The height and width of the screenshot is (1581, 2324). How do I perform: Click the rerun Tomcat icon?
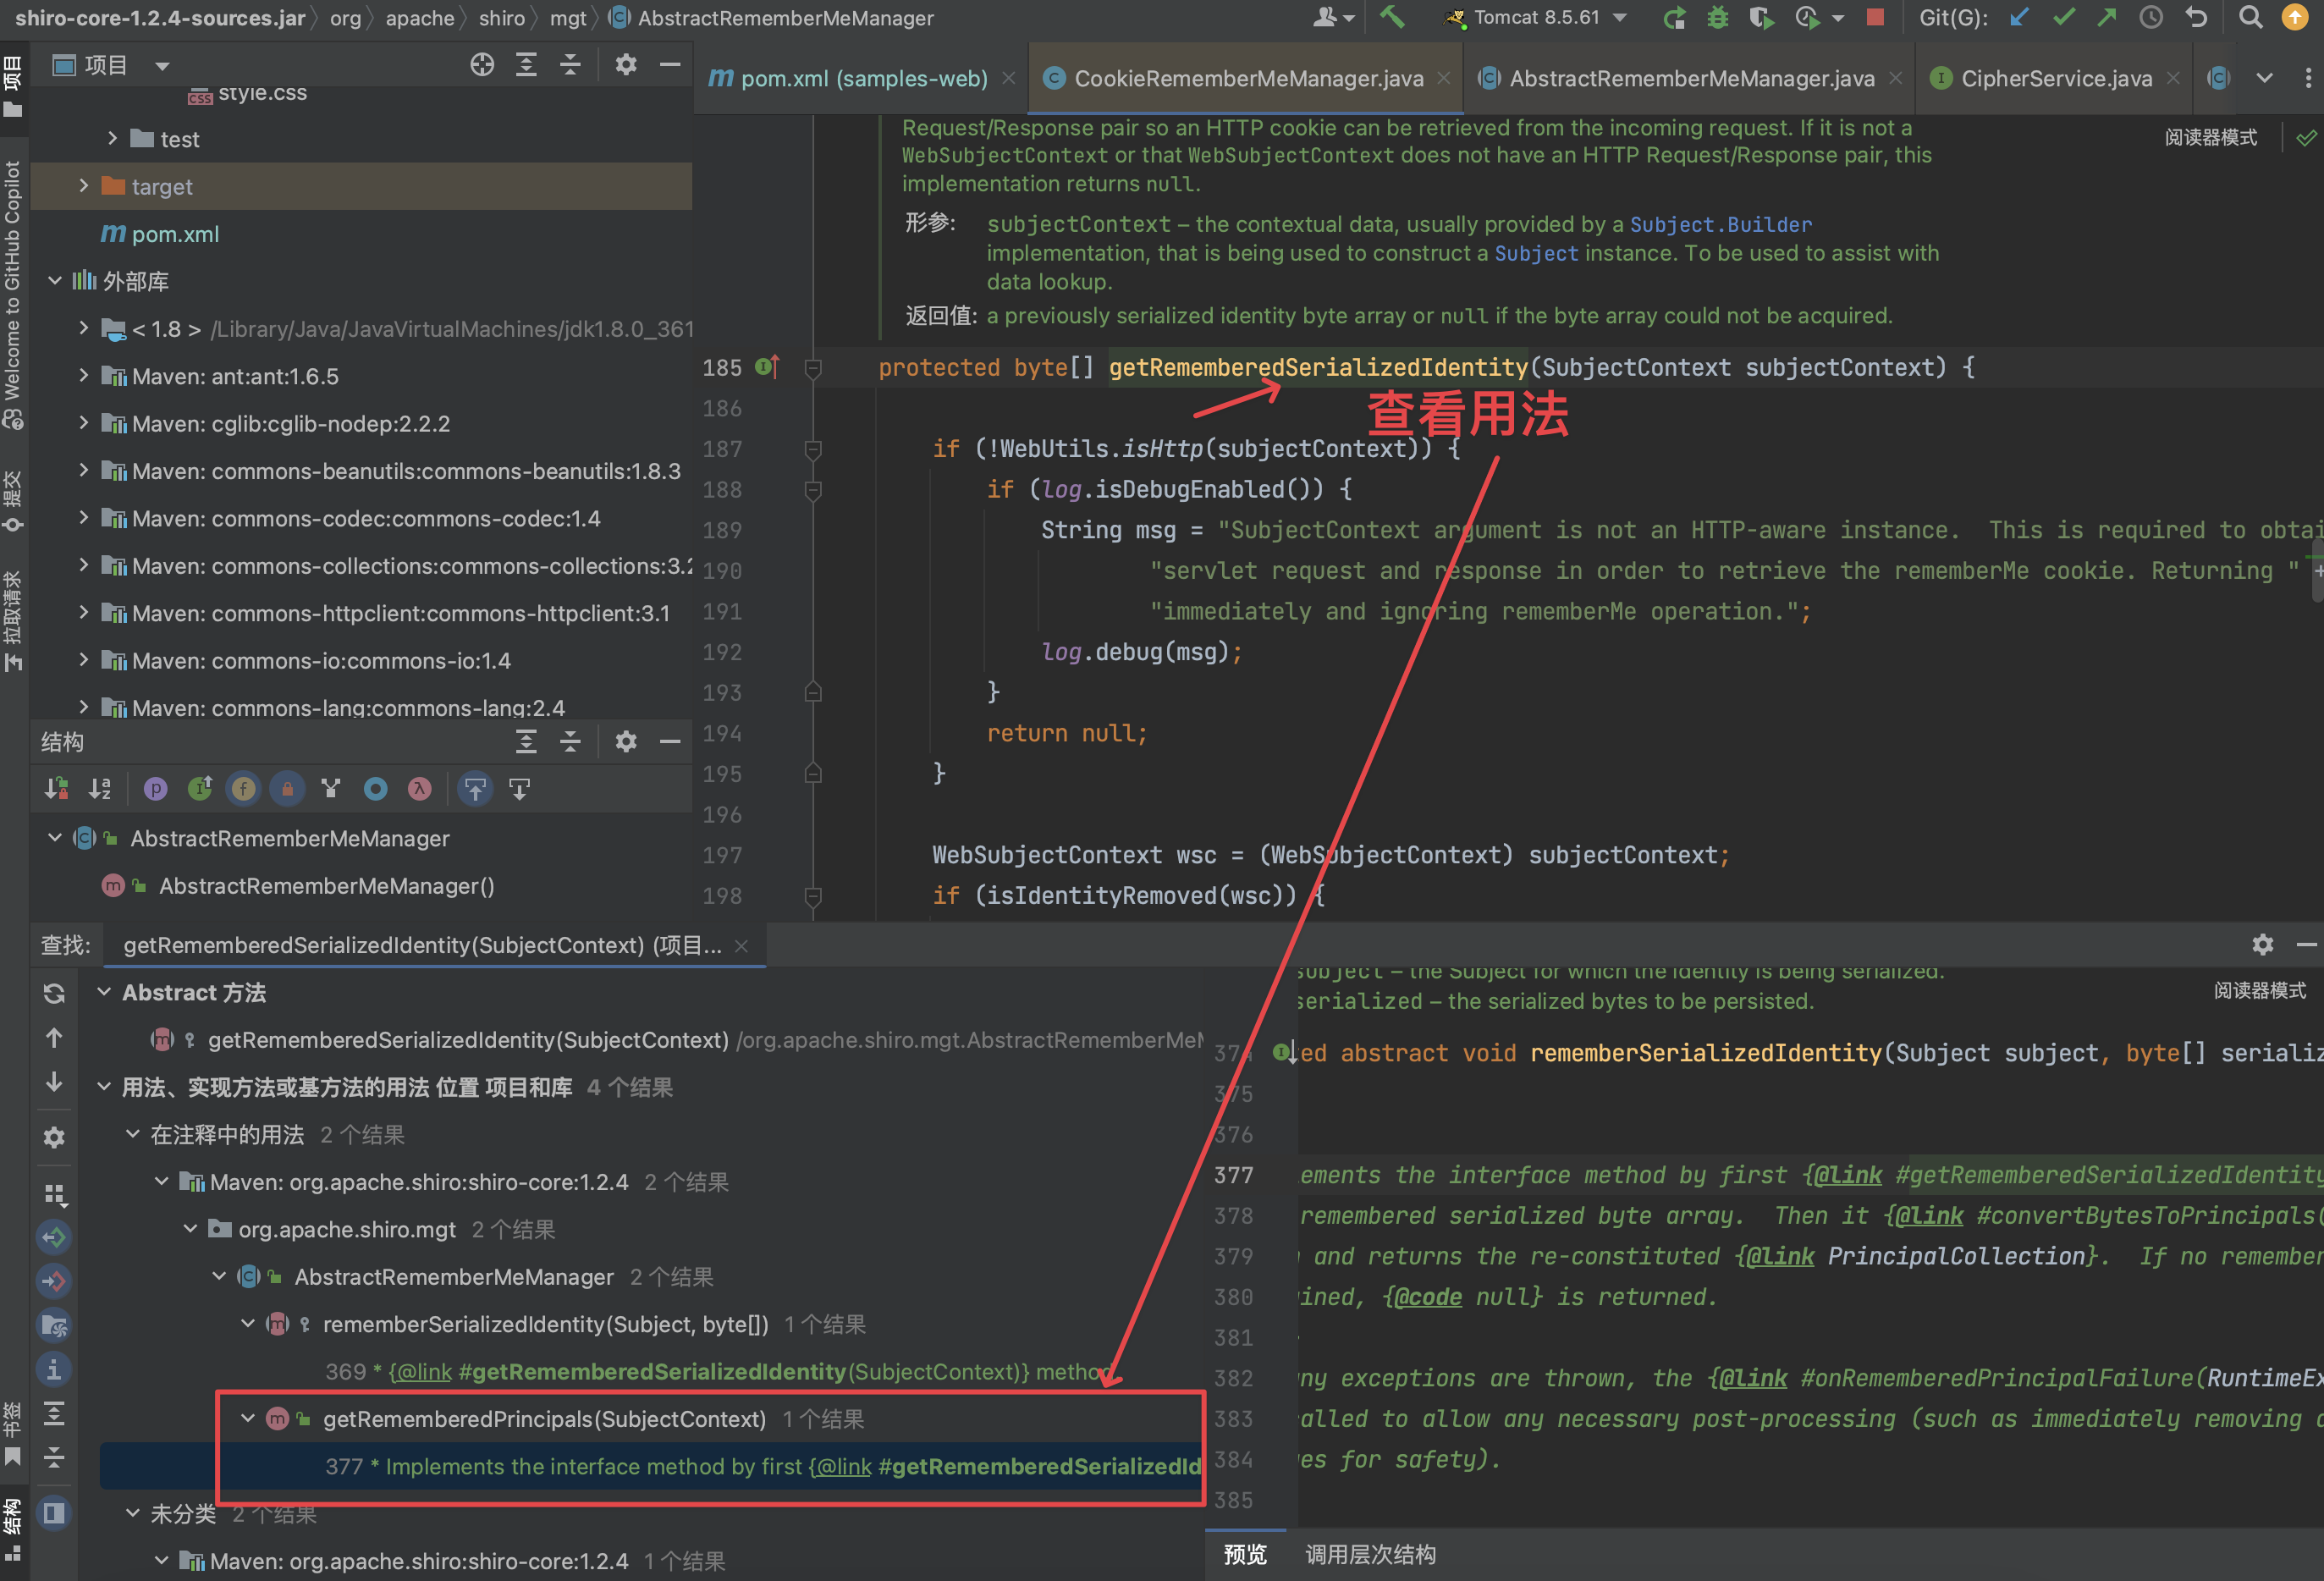1674,18
